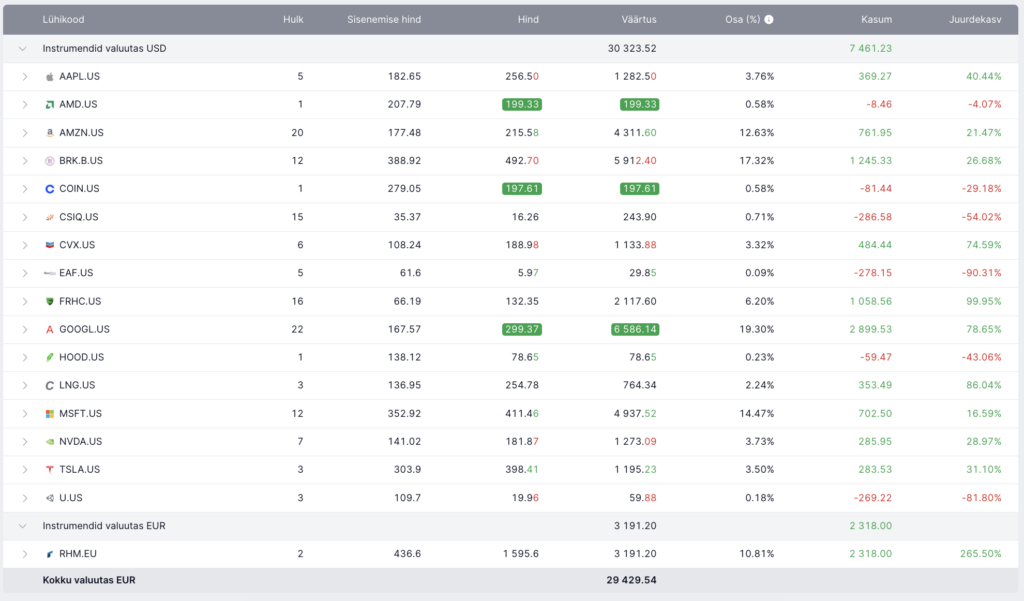Viewport: 1024px width, 601px height.
Task: Click the Tesla logo icon beside TSLA.US
Action: point(49,469)
